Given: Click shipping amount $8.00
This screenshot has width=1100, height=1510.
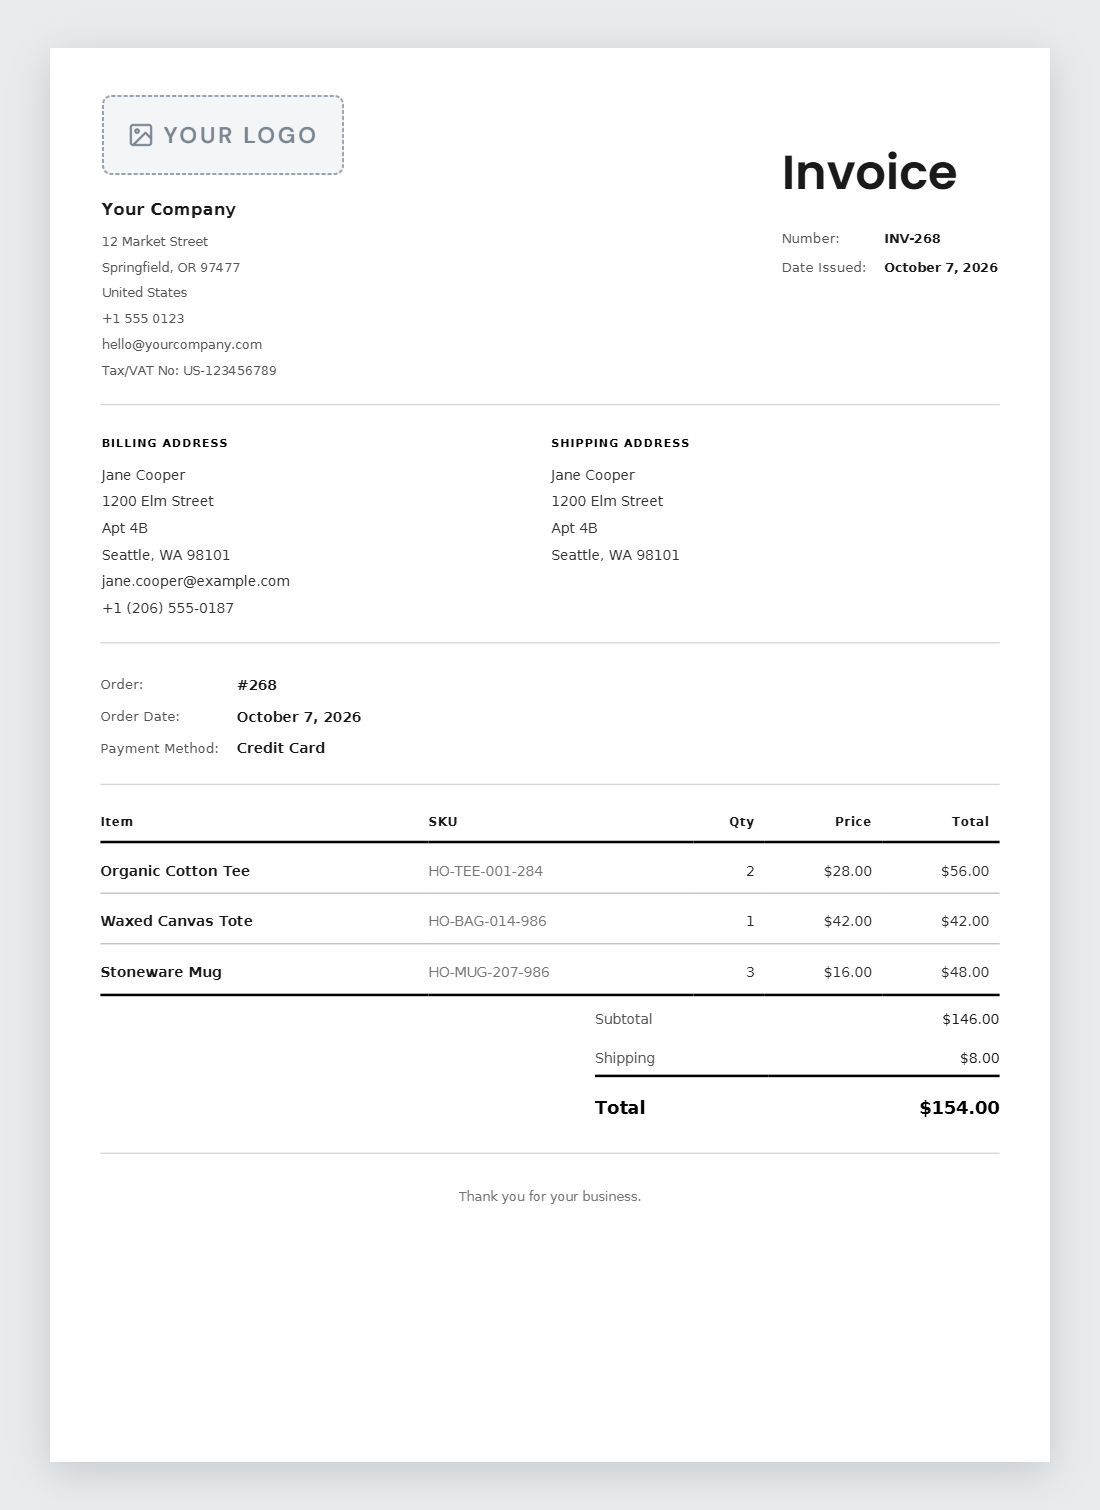Looking at the screenshot, I should [980, 1058].
